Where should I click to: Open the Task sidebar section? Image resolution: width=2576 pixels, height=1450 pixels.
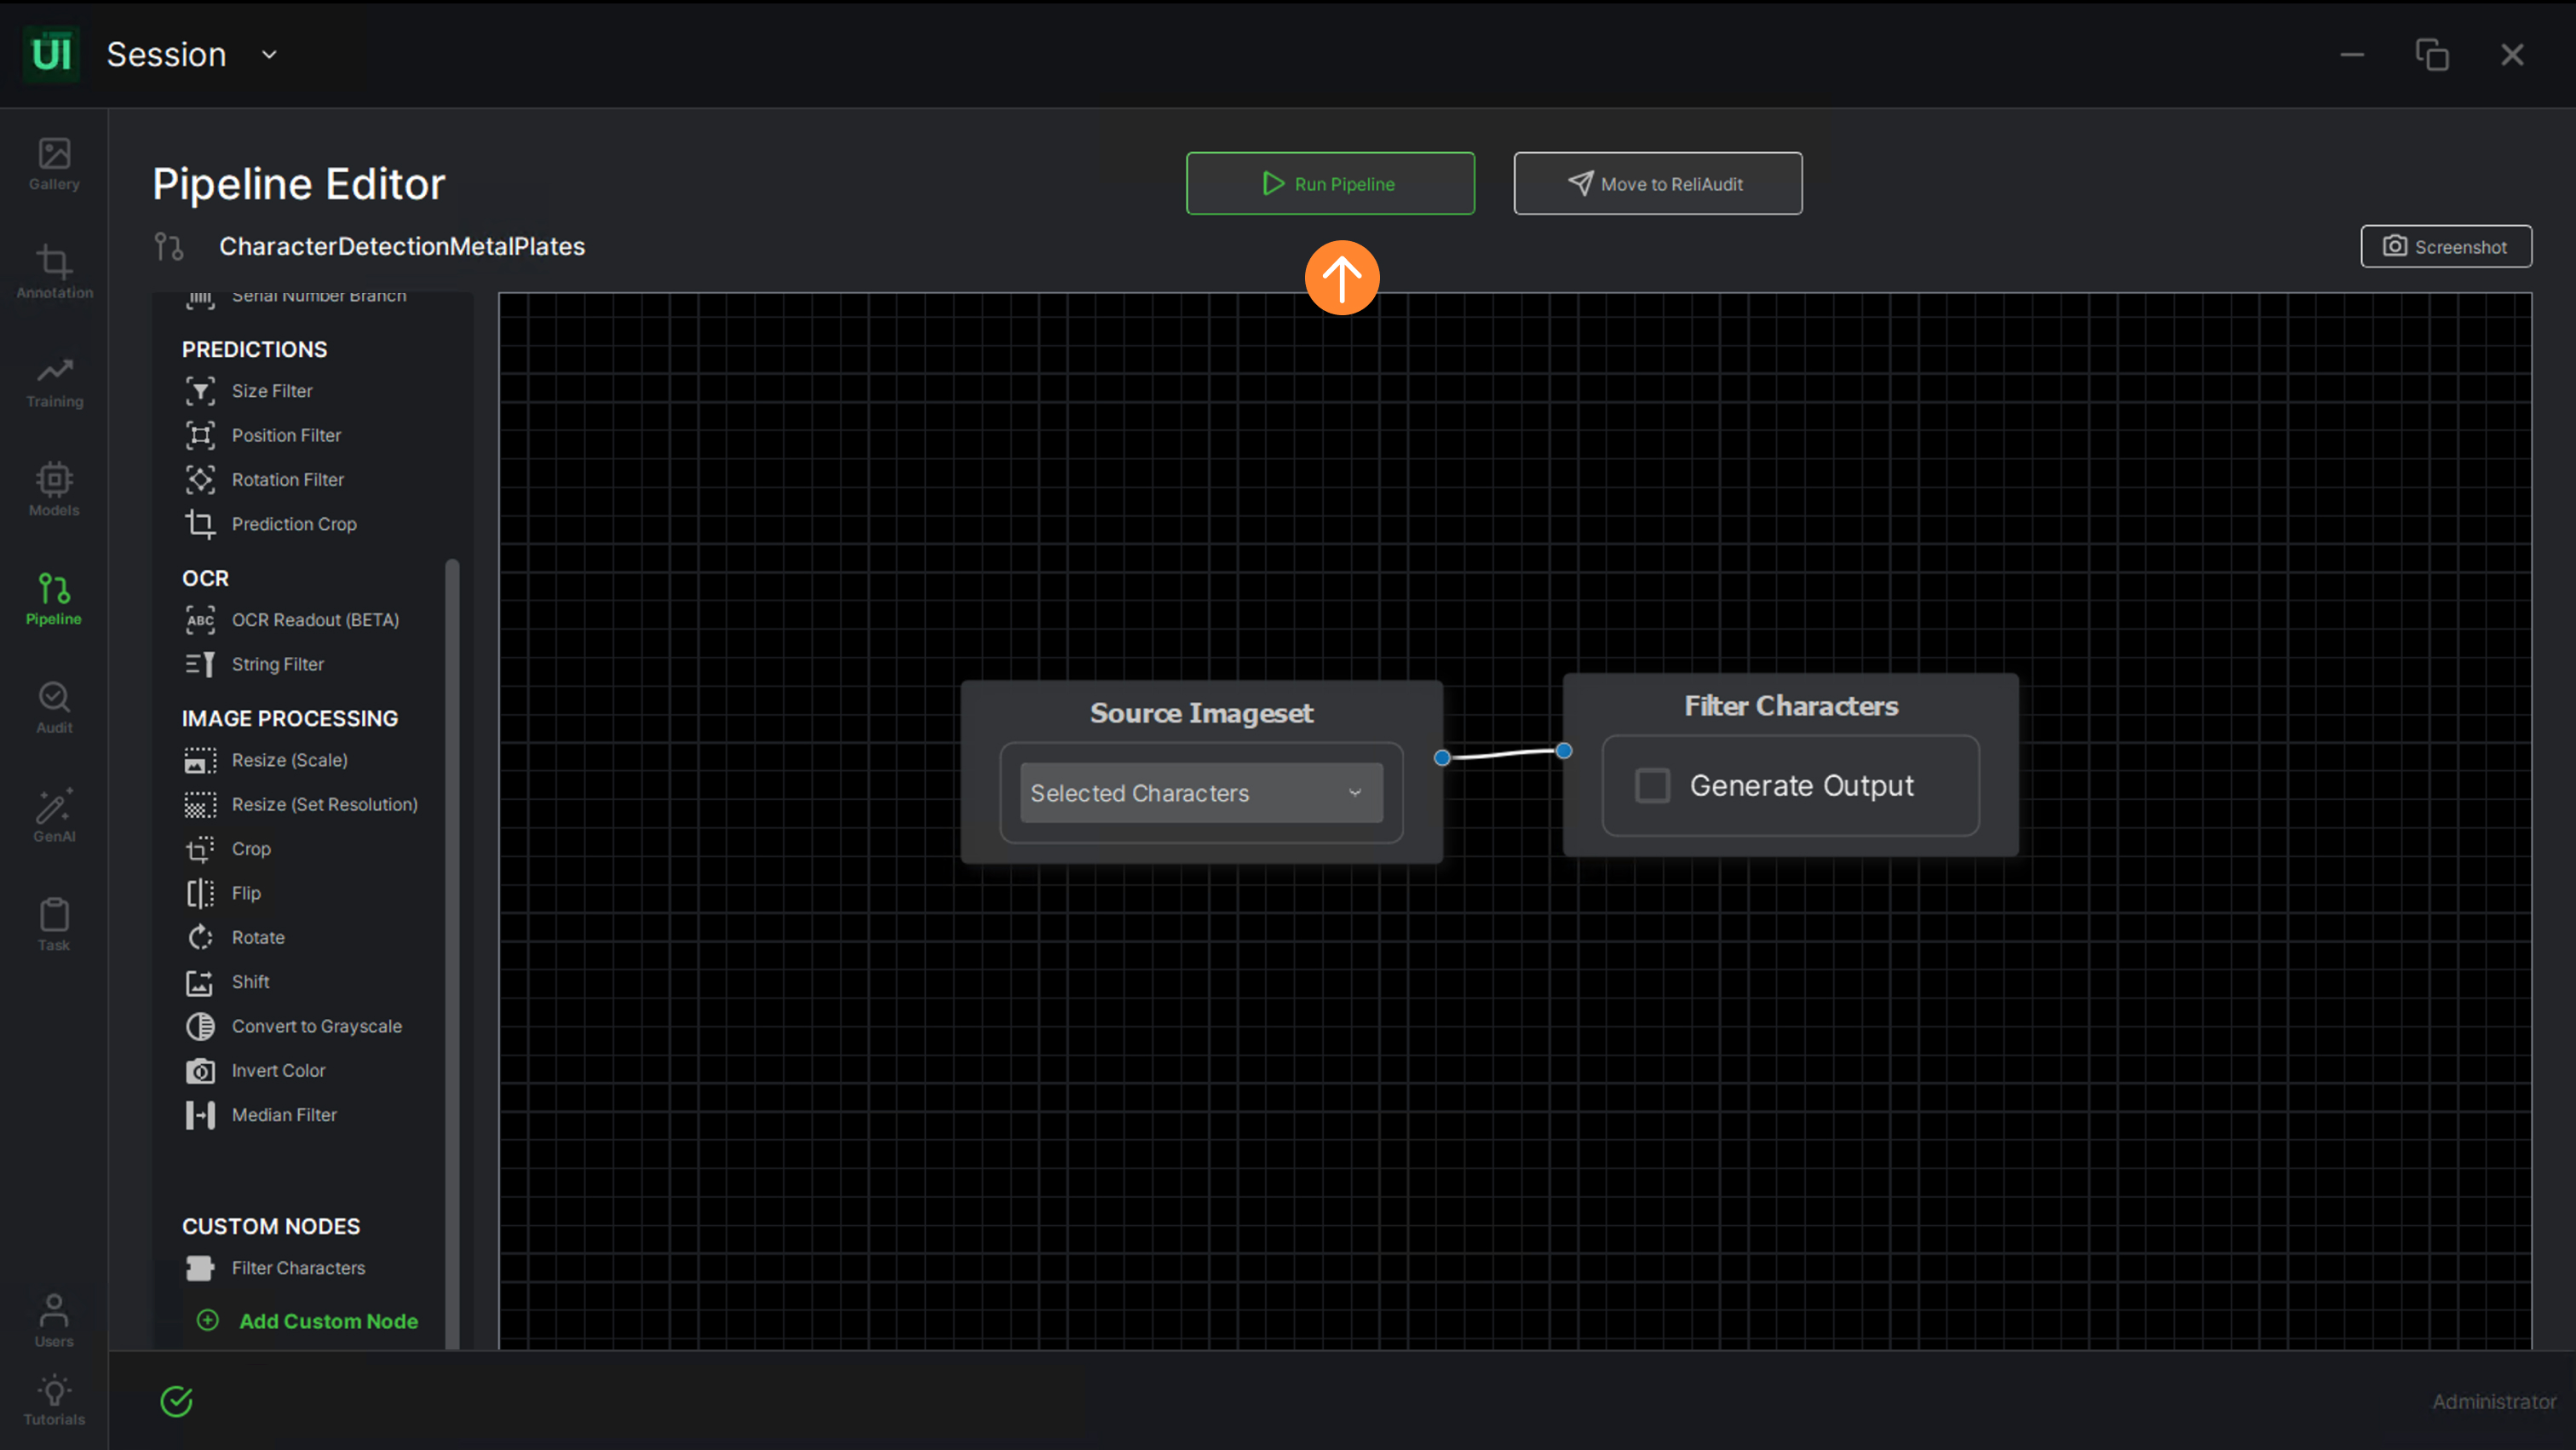[54, 925]
